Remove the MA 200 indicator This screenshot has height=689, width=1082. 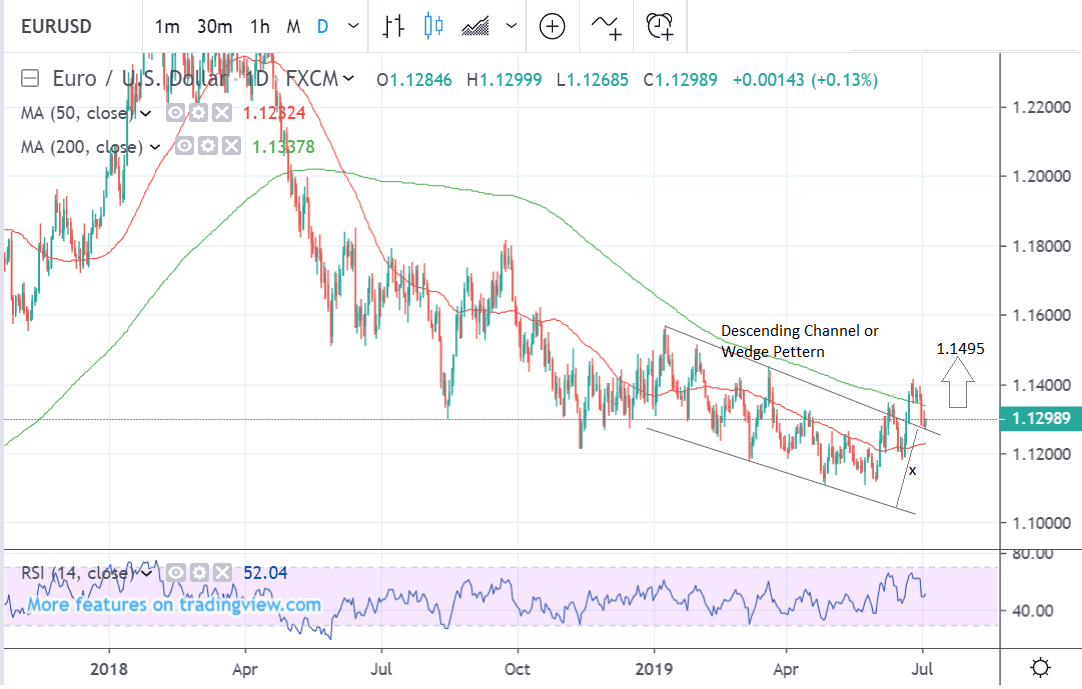231,146
